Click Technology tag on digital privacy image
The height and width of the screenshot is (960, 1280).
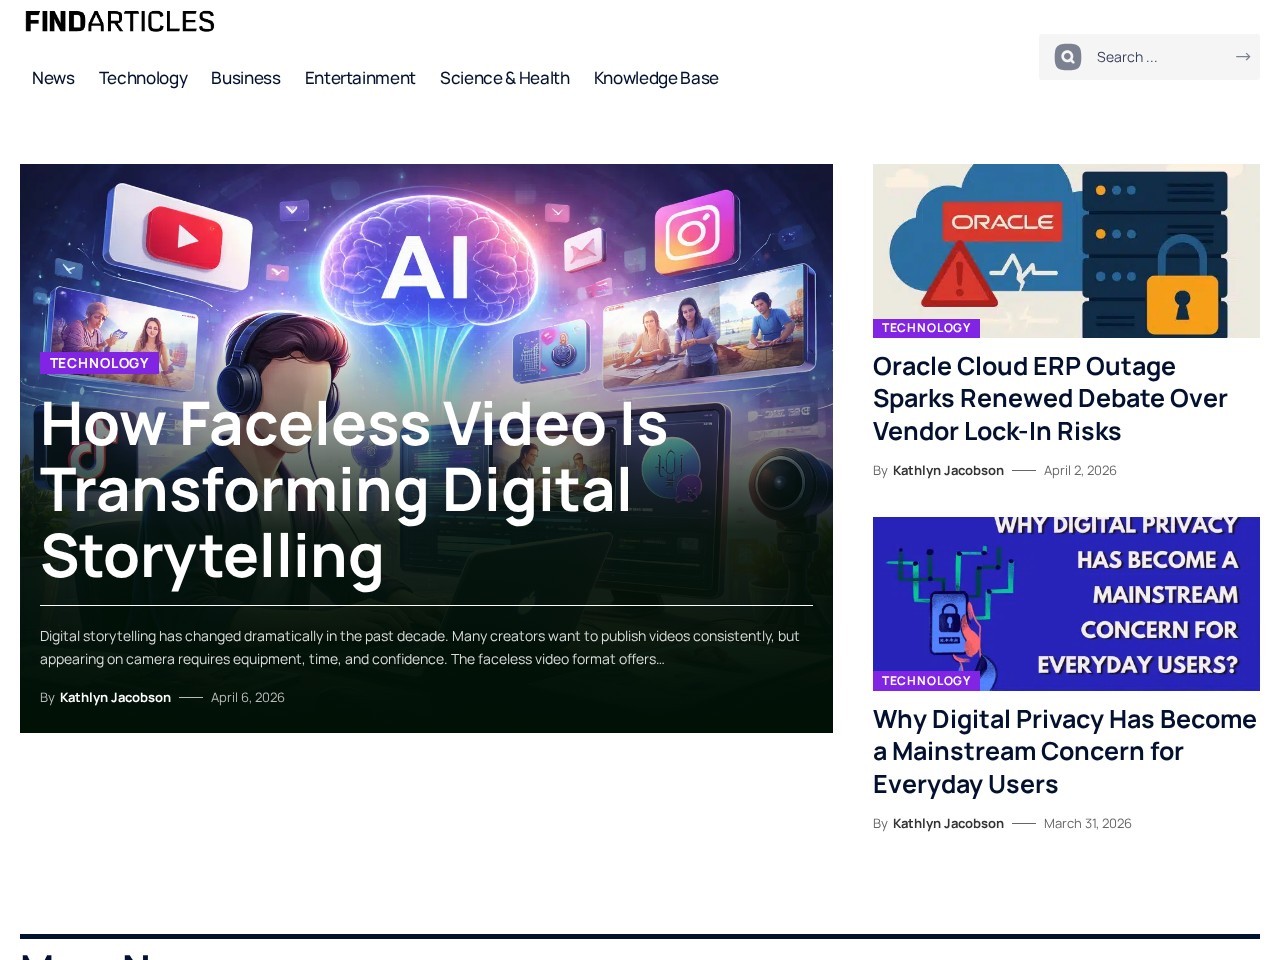point(926,681)
